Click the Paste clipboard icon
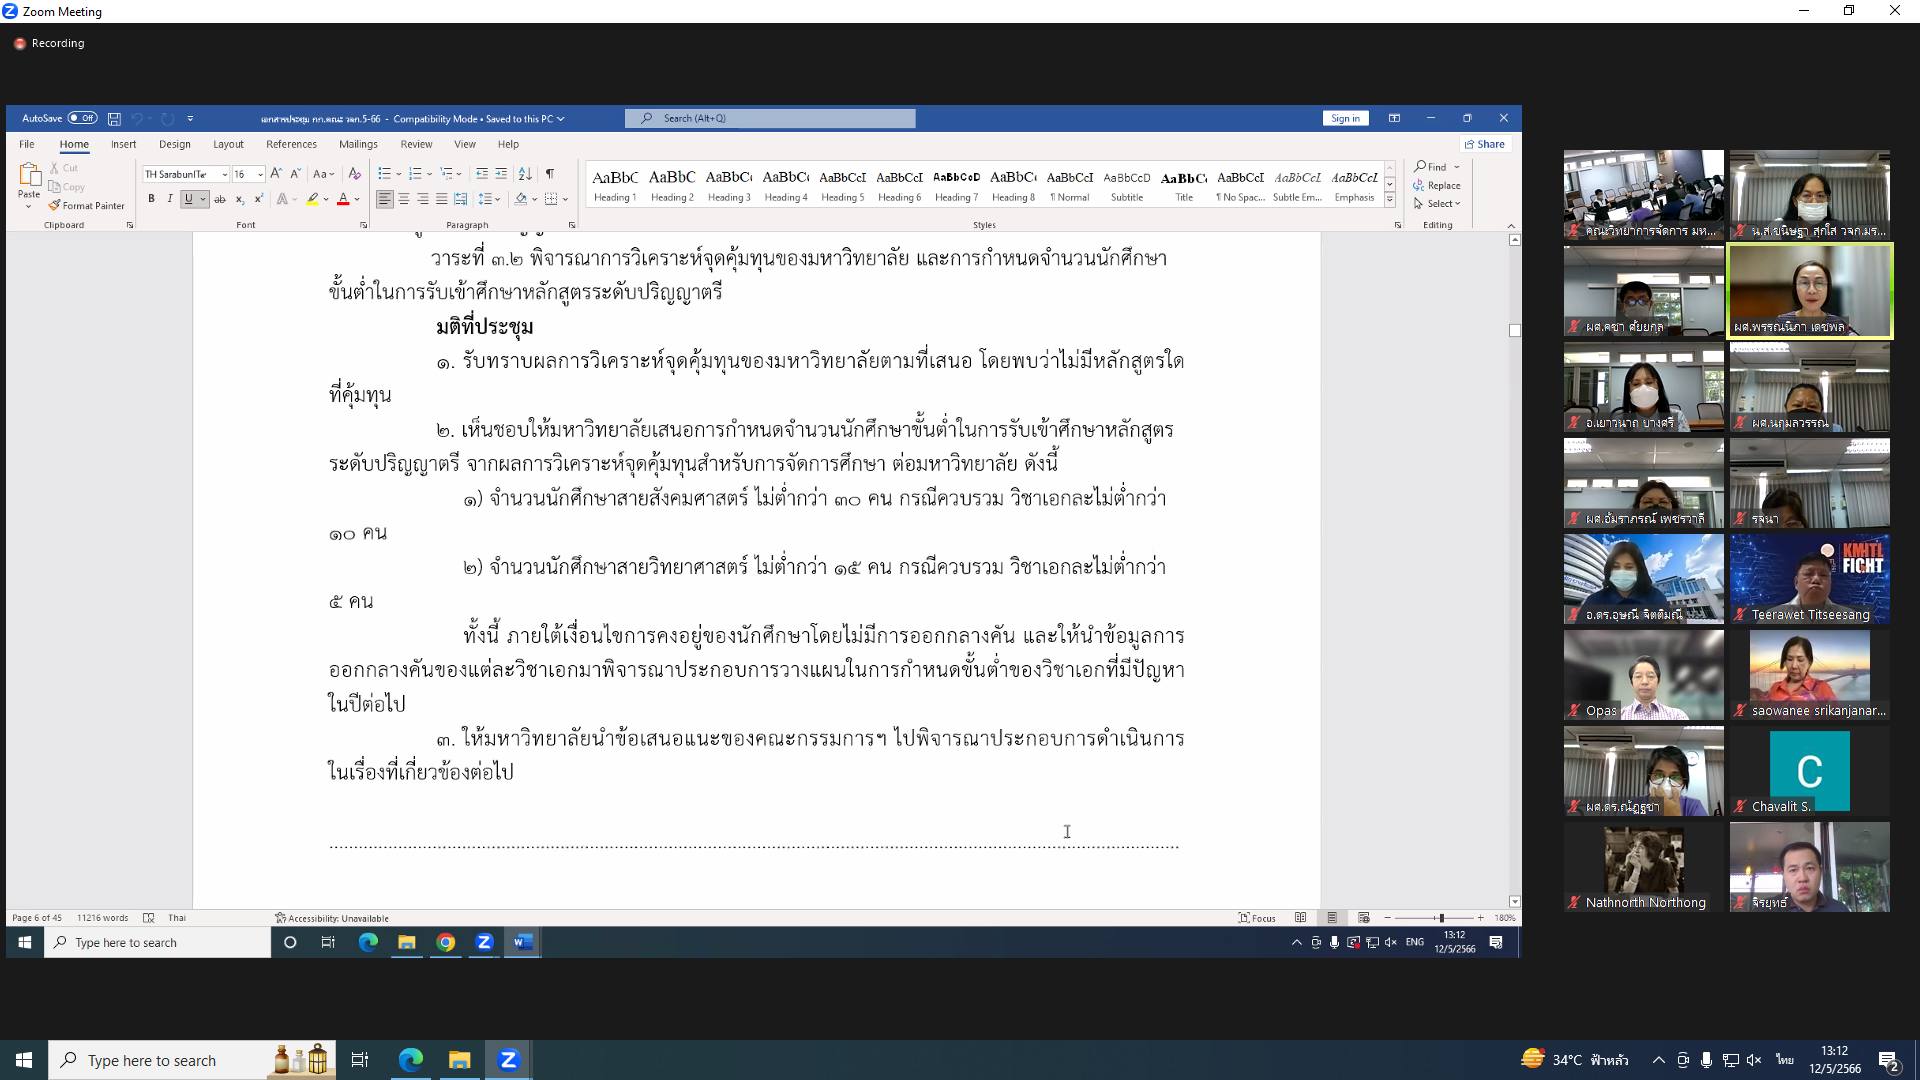This screenshot has height=1080, width=1920. (x=29, y=175)
